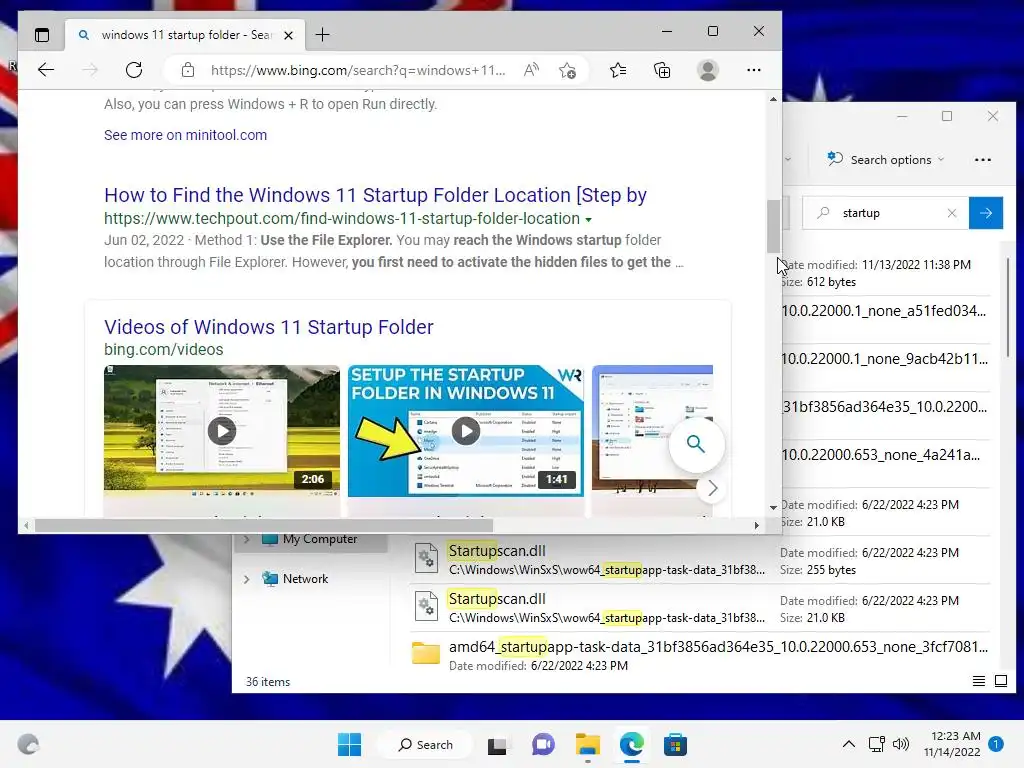Select the Startupscan.dll row sized 21.0 KB

[x=700, y=607]
